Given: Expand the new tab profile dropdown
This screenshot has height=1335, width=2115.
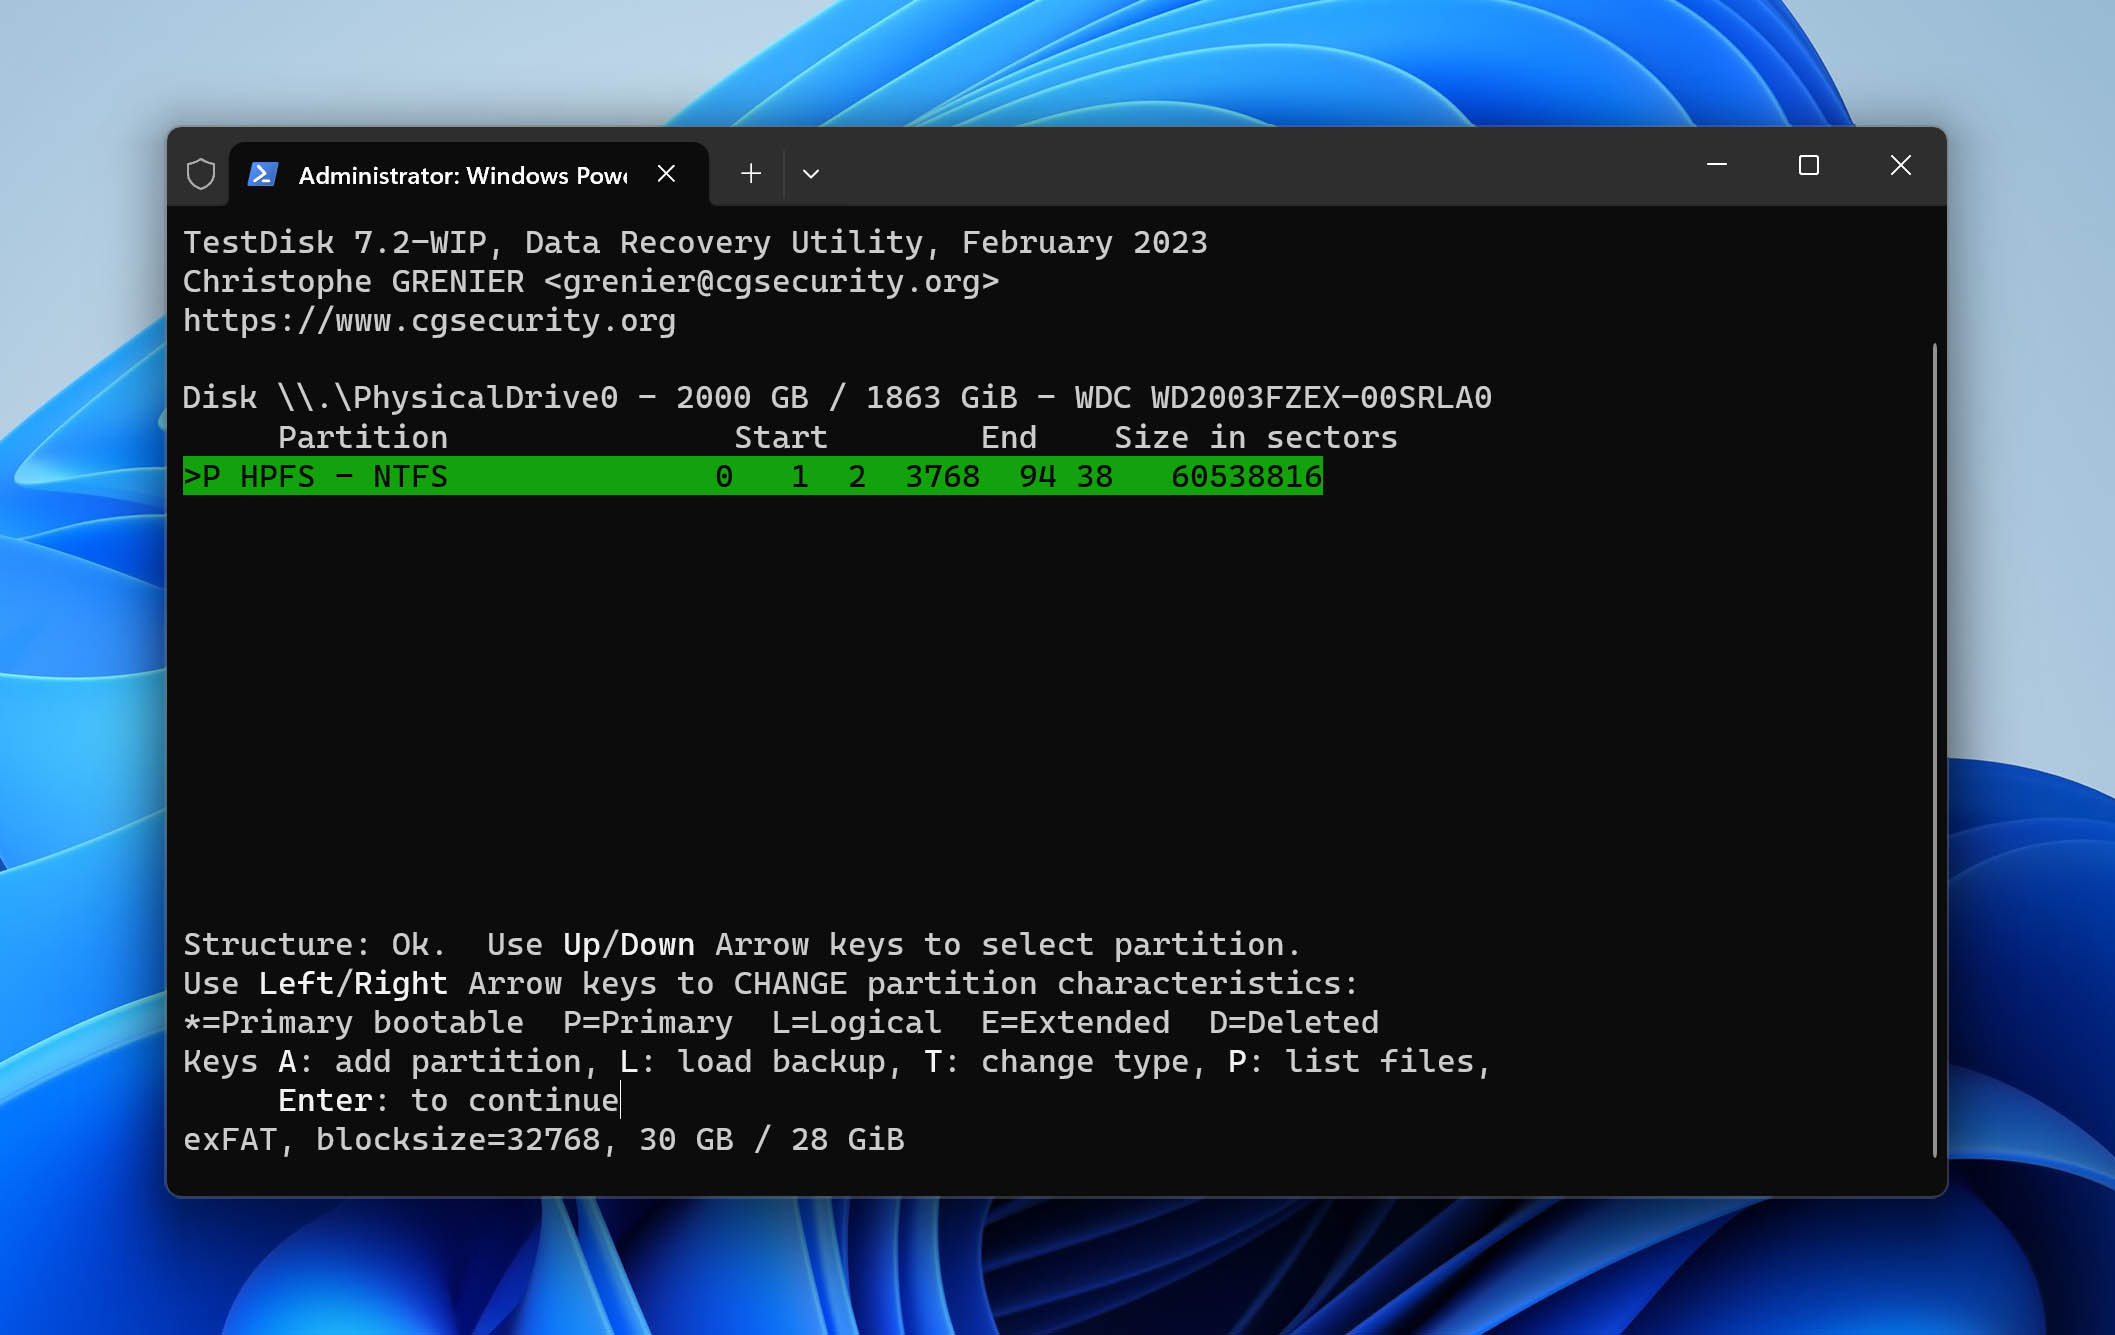Looking at the screenshot, I should 811,174.
